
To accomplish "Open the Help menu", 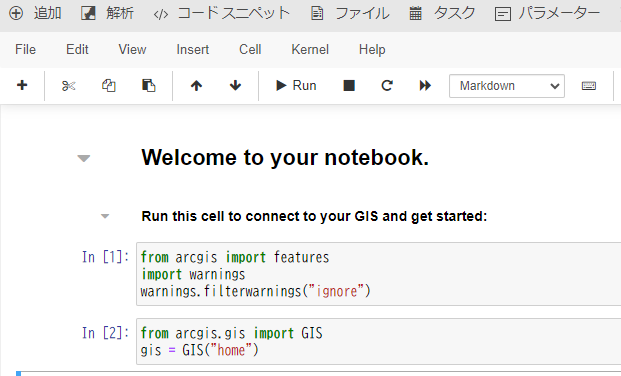I will [372, 50].
